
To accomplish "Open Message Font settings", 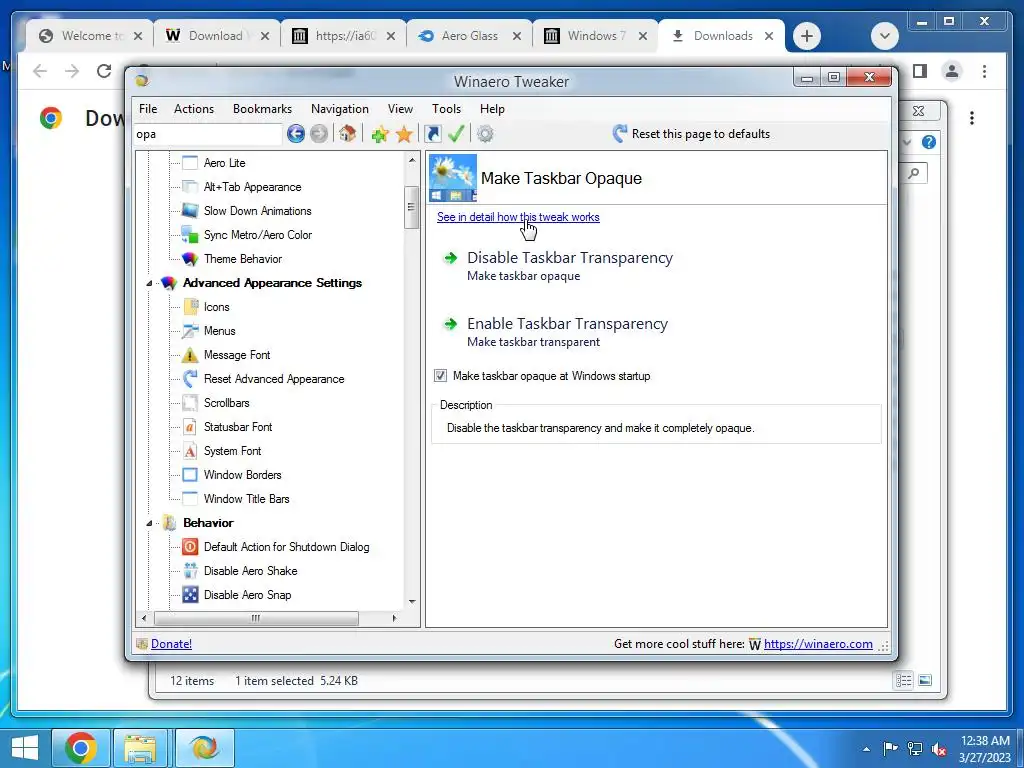I will (x=236, y=355).
